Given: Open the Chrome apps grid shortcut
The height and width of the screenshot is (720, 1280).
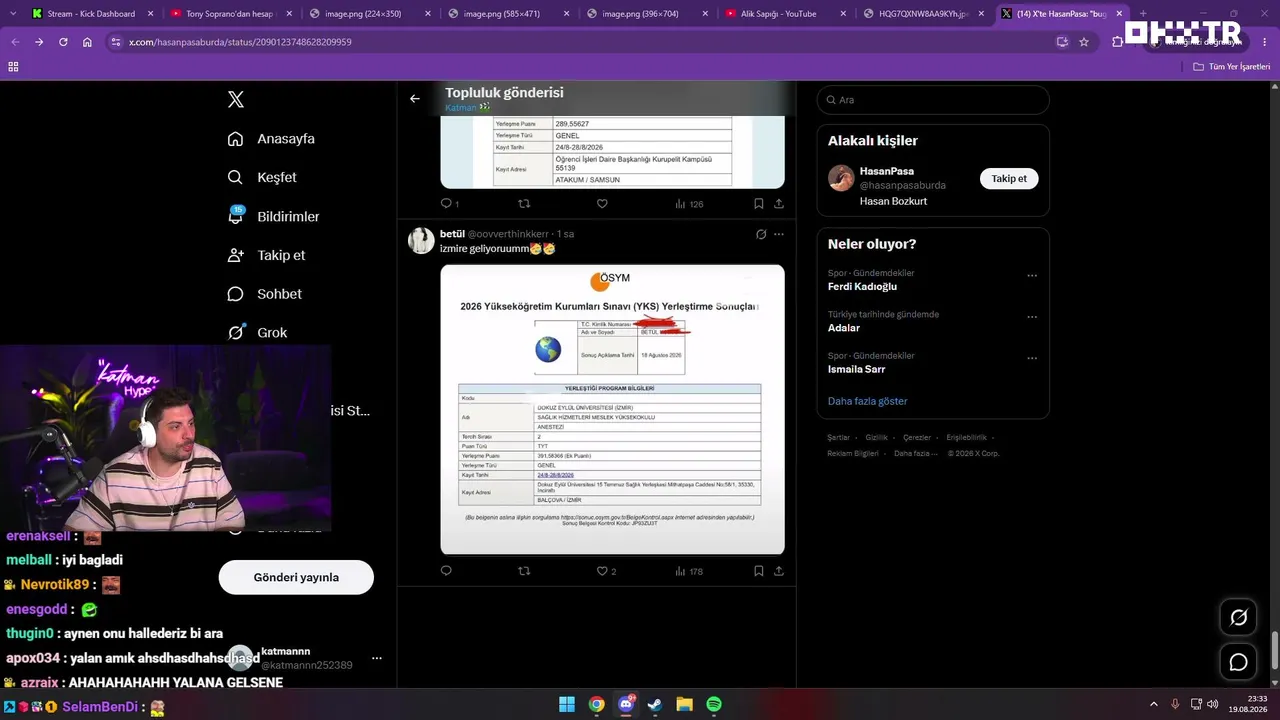Looking at the screenshot, I should [x=13, y=66].
